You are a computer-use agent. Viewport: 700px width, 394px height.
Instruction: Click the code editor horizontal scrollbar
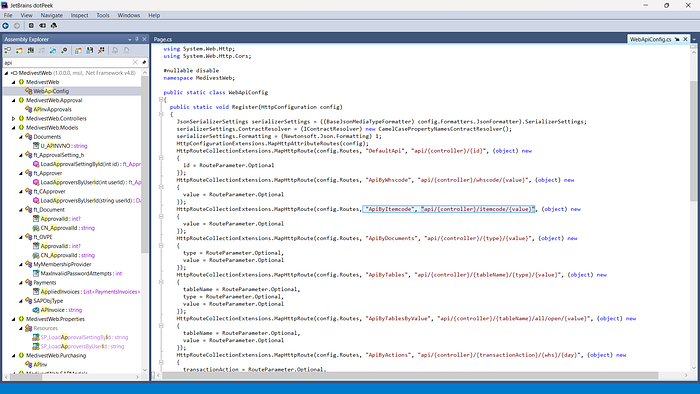[x=410, y=376]
